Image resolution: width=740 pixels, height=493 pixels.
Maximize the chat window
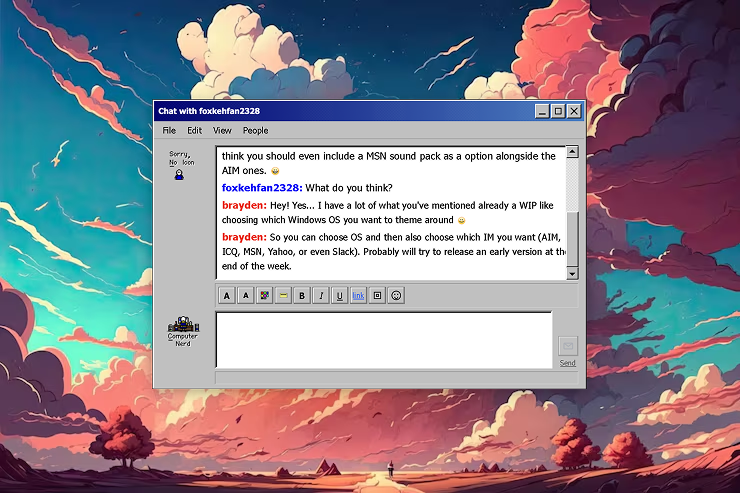[558, 111]
